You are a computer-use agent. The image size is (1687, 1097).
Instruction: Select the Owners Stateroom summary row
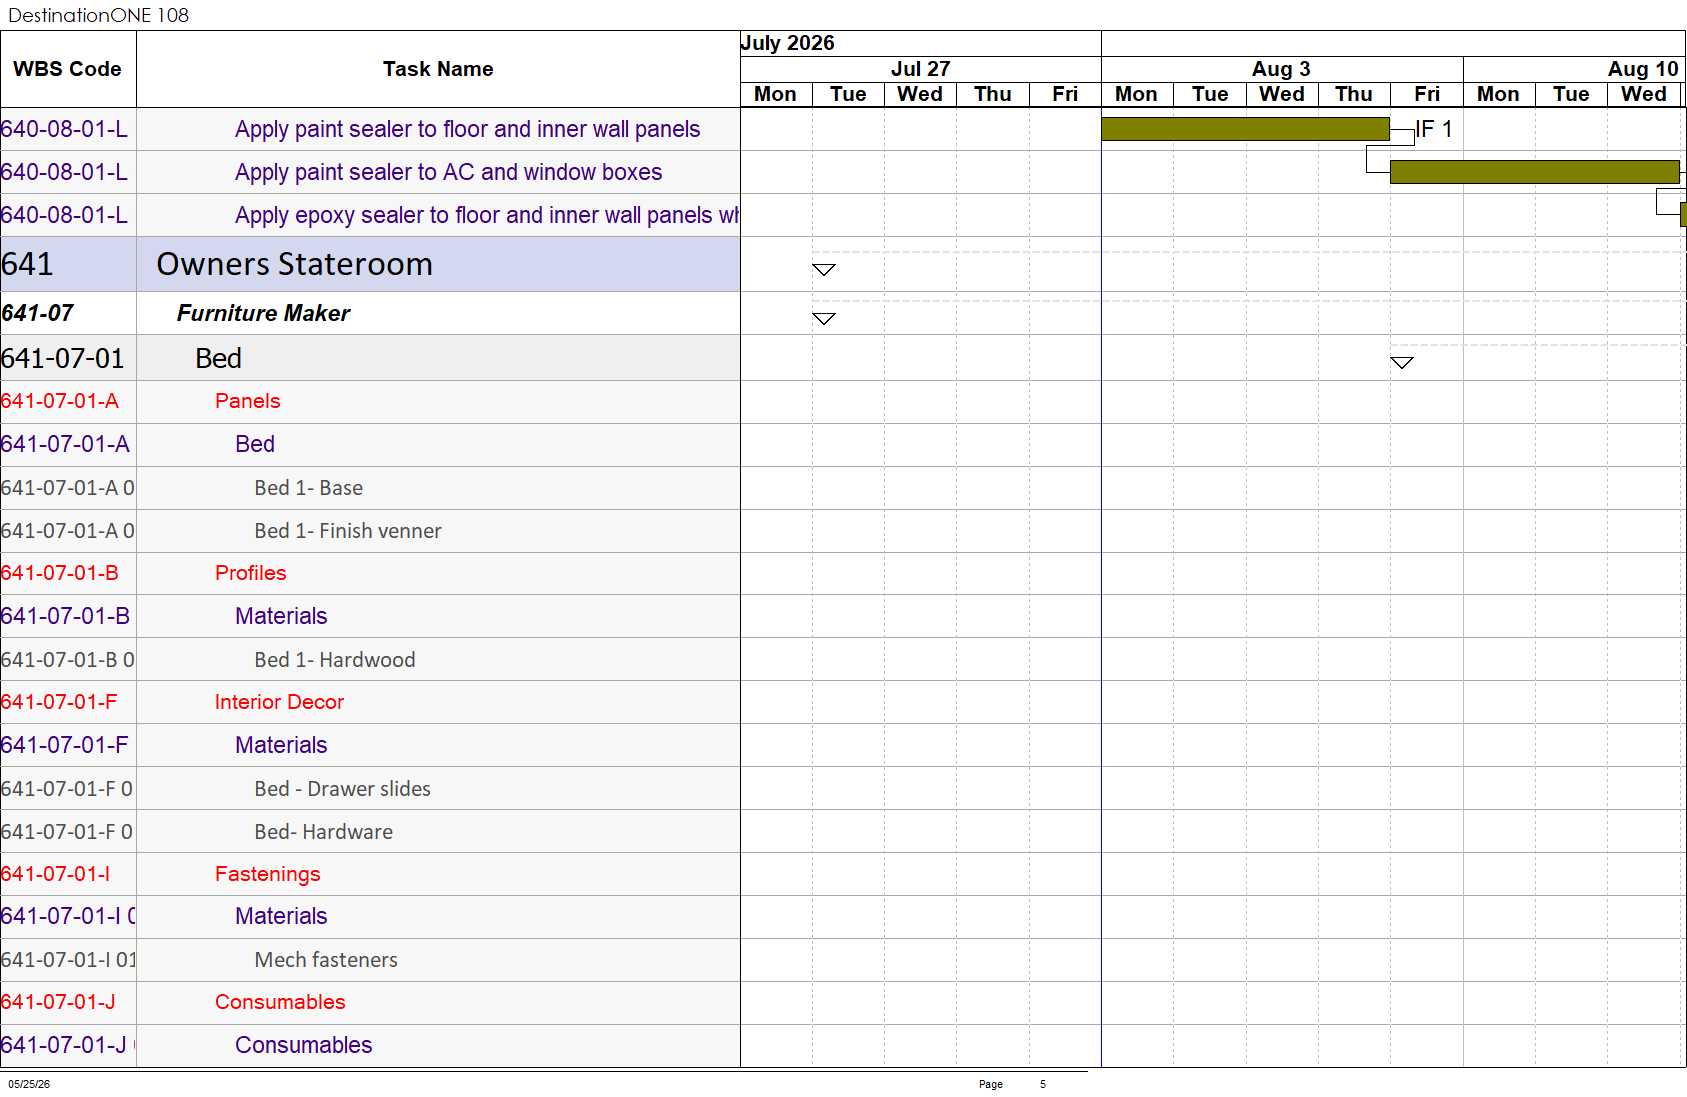[x=370, y=264]
